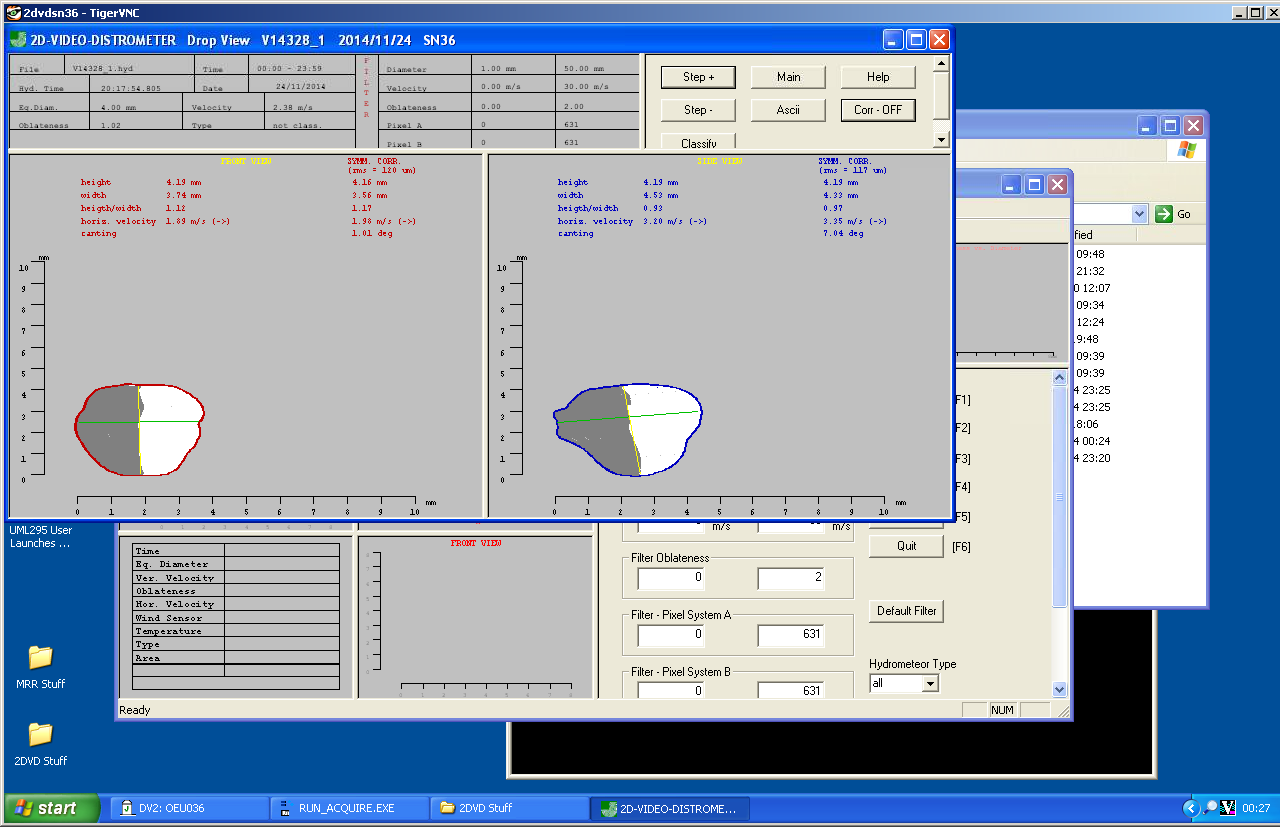This screenshot has height=827, width=1280.
Task: Click the Windows flag logo in Explorer
Action: coord(1186,150)
